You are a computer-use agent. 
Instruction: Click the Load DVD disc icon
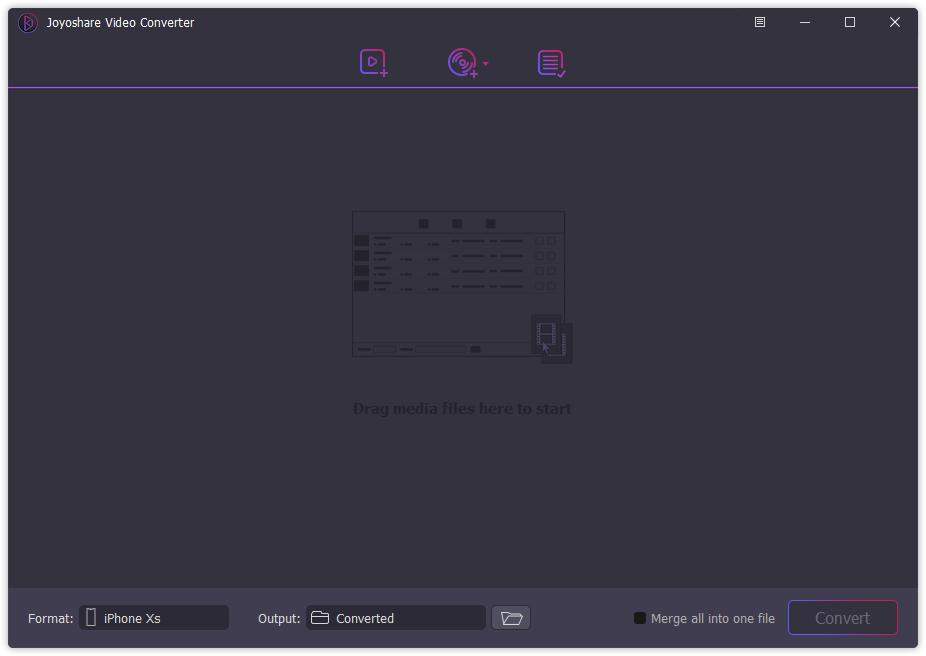(462, 61)
